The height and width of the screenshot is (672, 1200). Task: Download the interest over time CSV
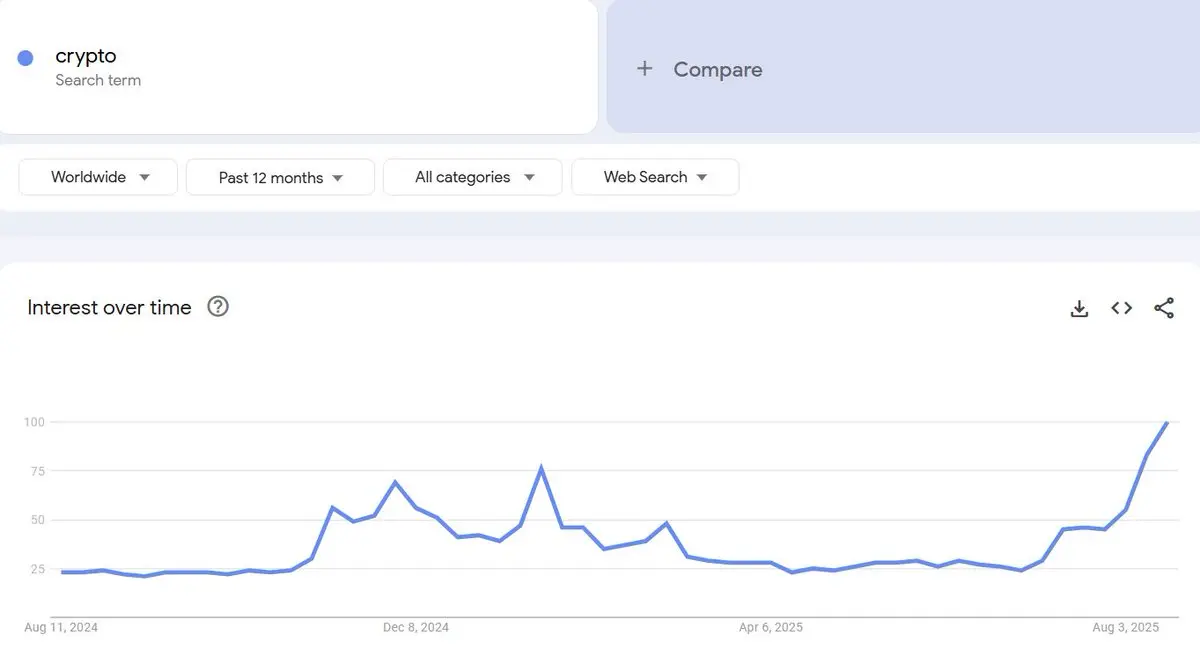pos(1079,309)
